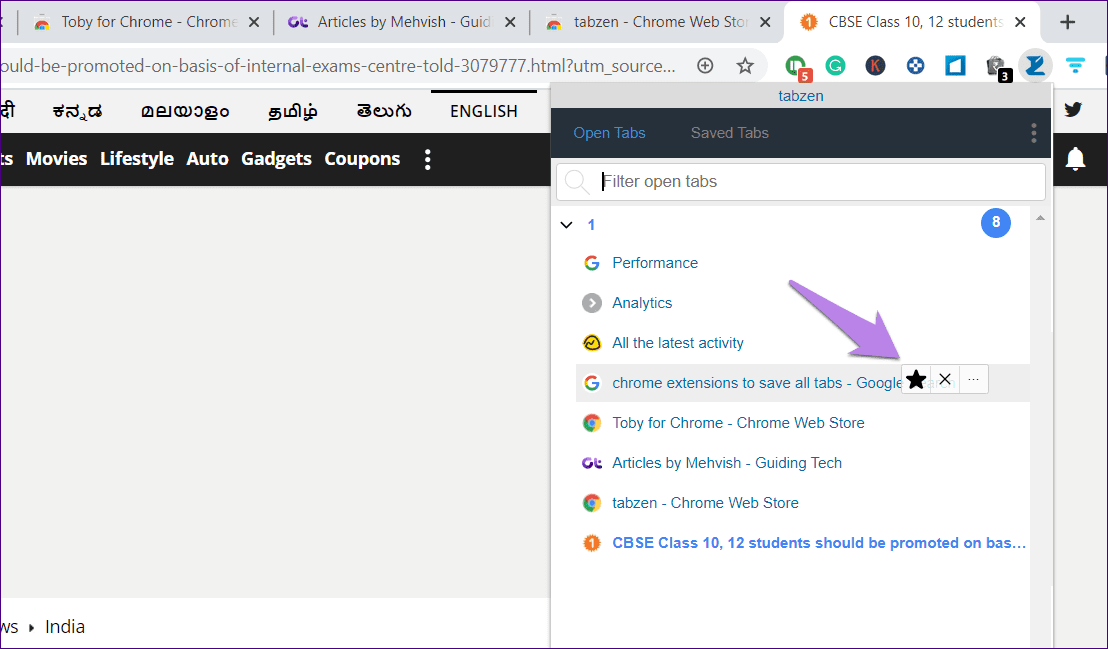Open the Coupons section
The width and height of the screenshot is (1108, 649).
point(362,159)
